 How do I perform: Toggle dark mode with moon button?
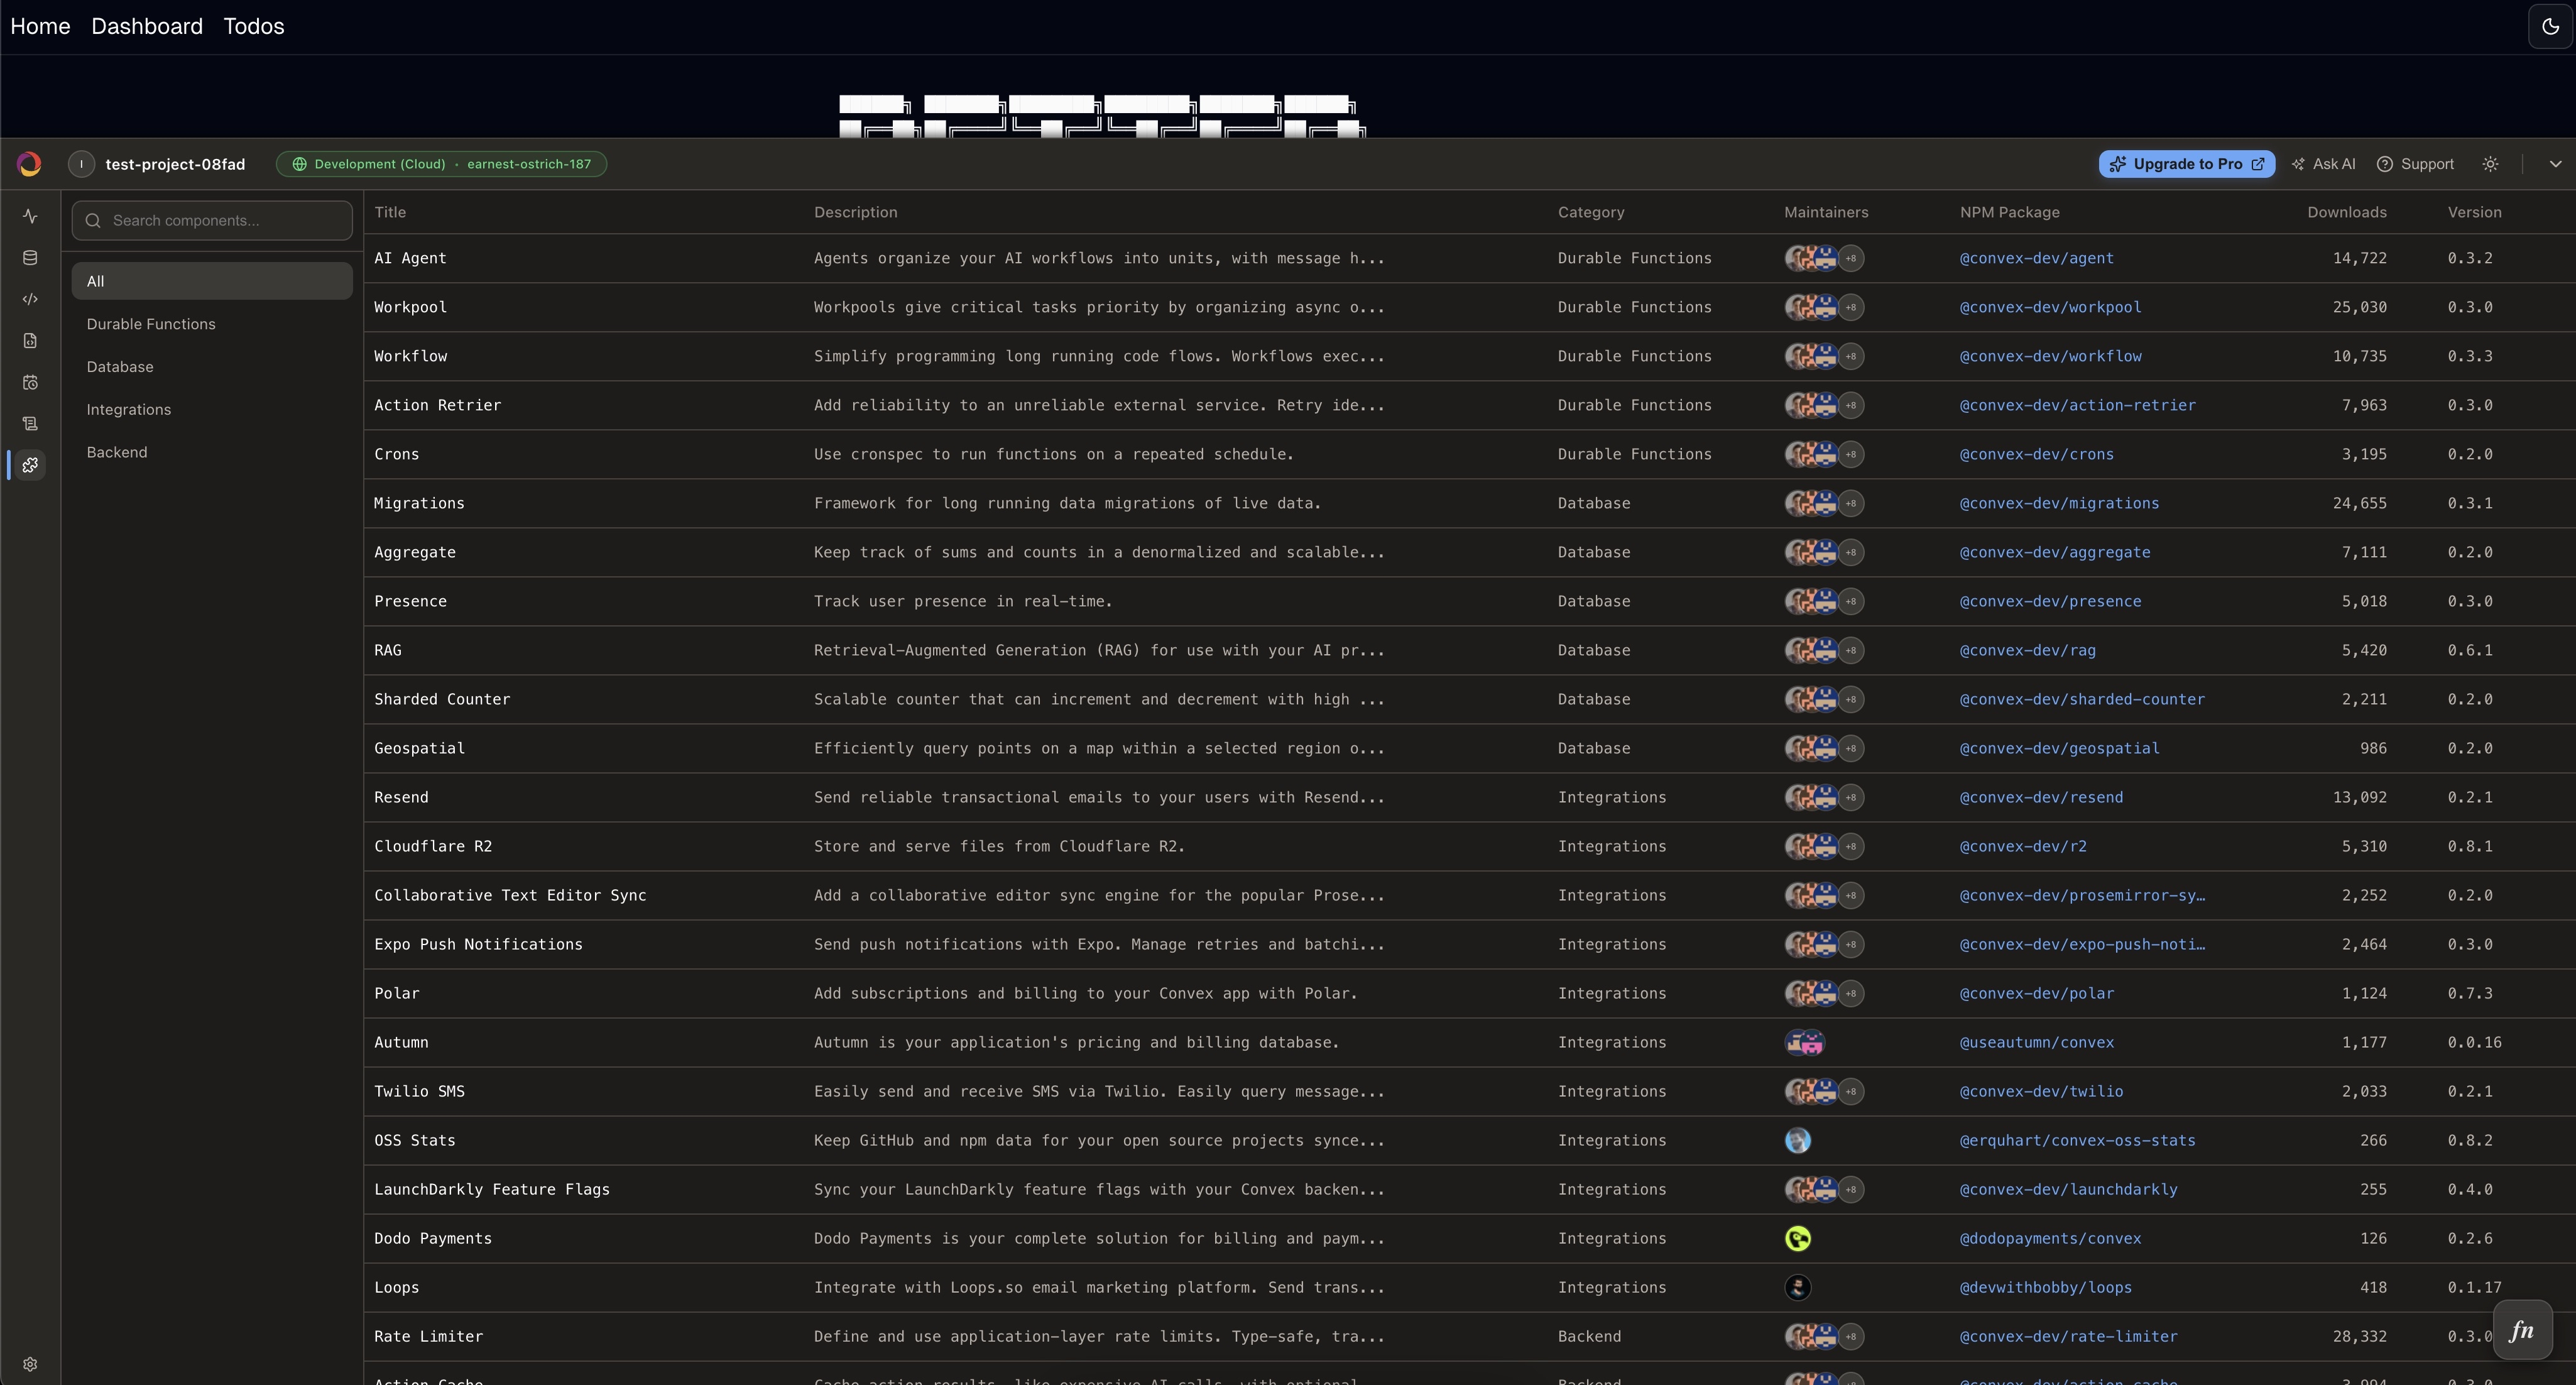[x=2550, y=26]
